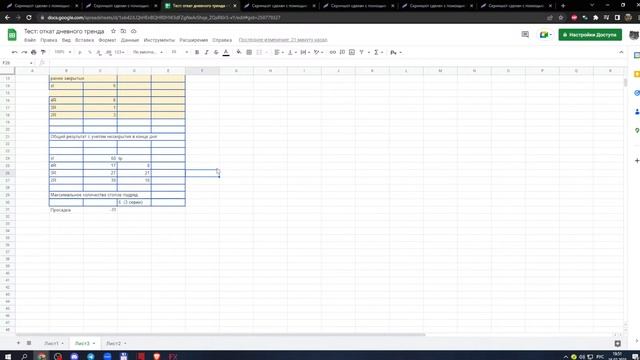Open a new browser tab
Image resolution: width=640 pixels, height=360 pixels.
pos(563,6)
